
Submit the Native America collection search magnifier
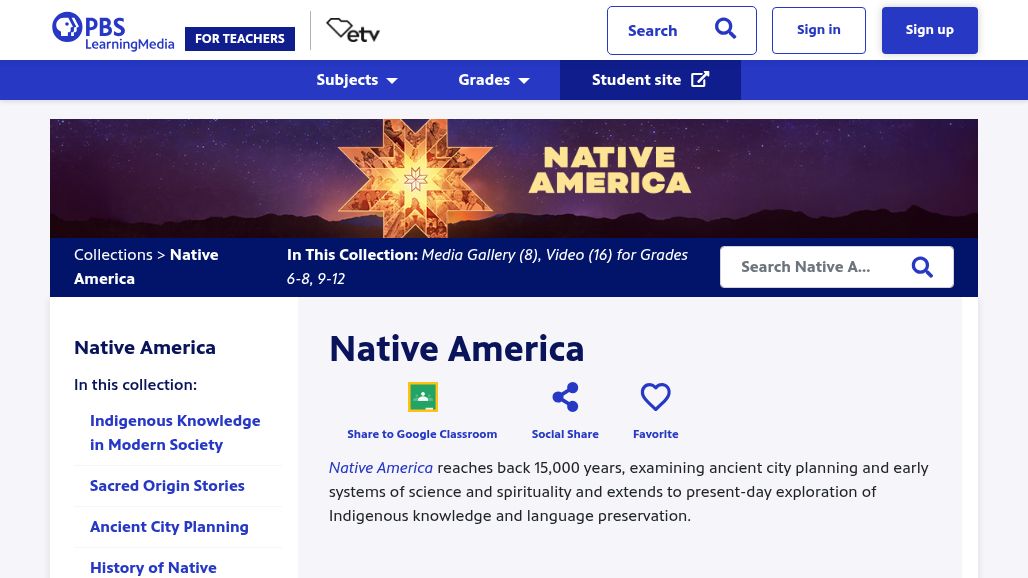coord(922,267)
